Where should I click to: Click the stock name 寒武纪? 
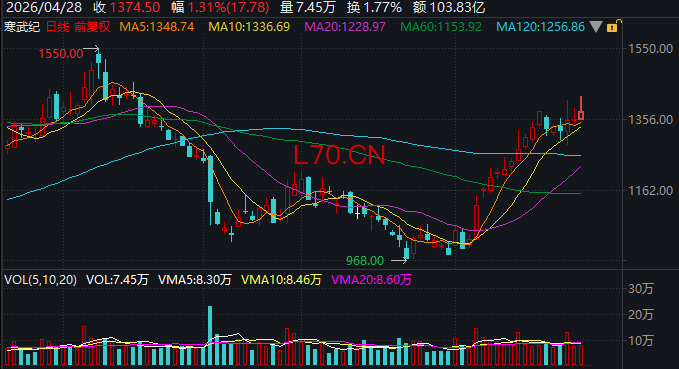[x=22, y=27]
